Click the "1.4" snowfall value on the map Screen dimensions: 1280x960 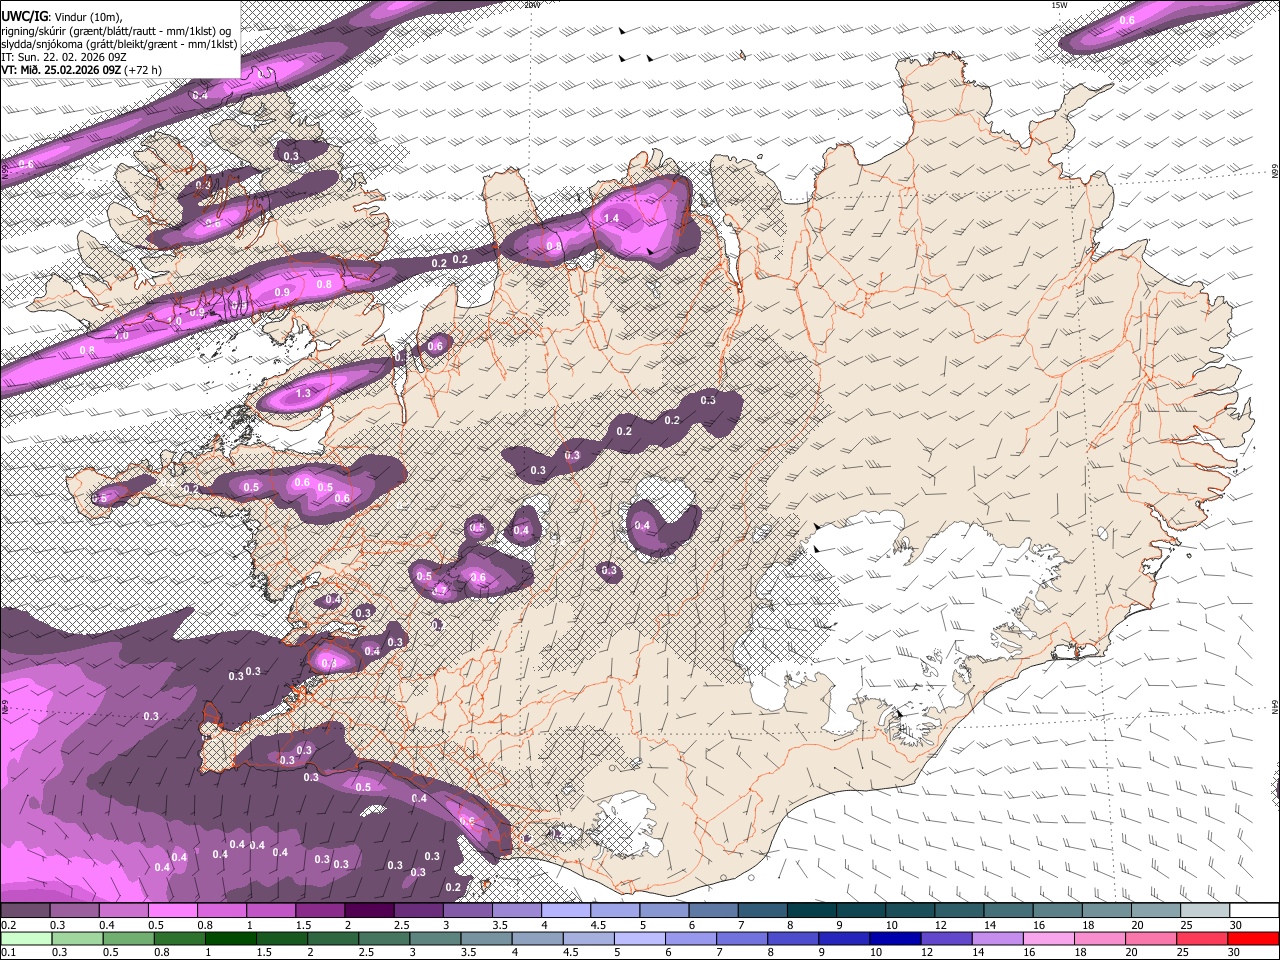click(611, 218)
